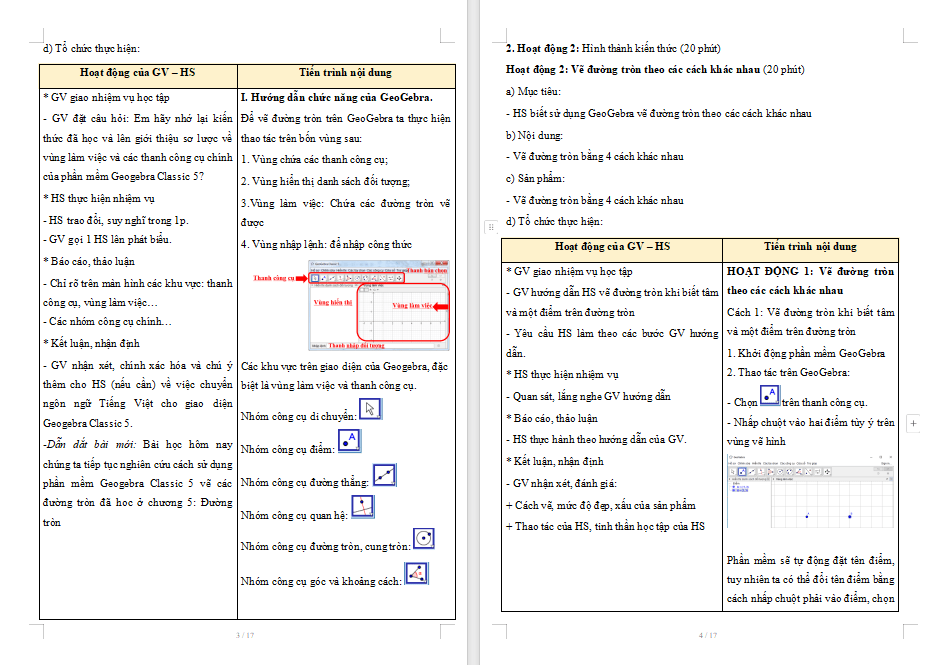Click the Point icon after 'Chọn' on page 4
Image resolution: width=941 pixels, height=665 pixels.
[x=770, y=397]
